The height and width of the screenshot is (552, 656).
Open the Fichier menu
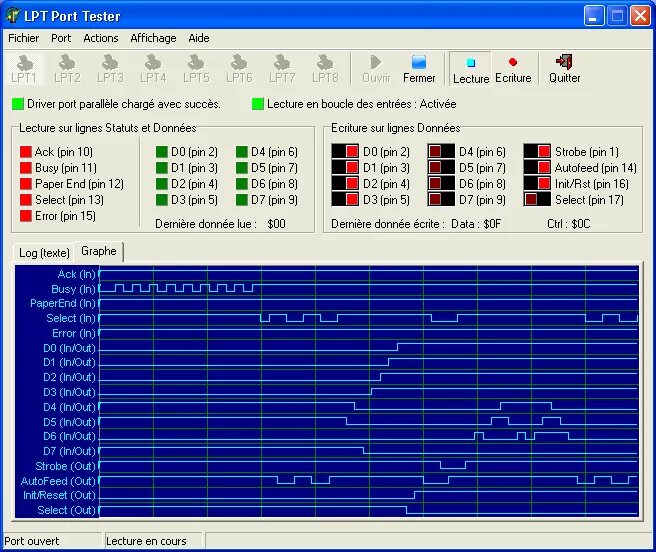23,38
